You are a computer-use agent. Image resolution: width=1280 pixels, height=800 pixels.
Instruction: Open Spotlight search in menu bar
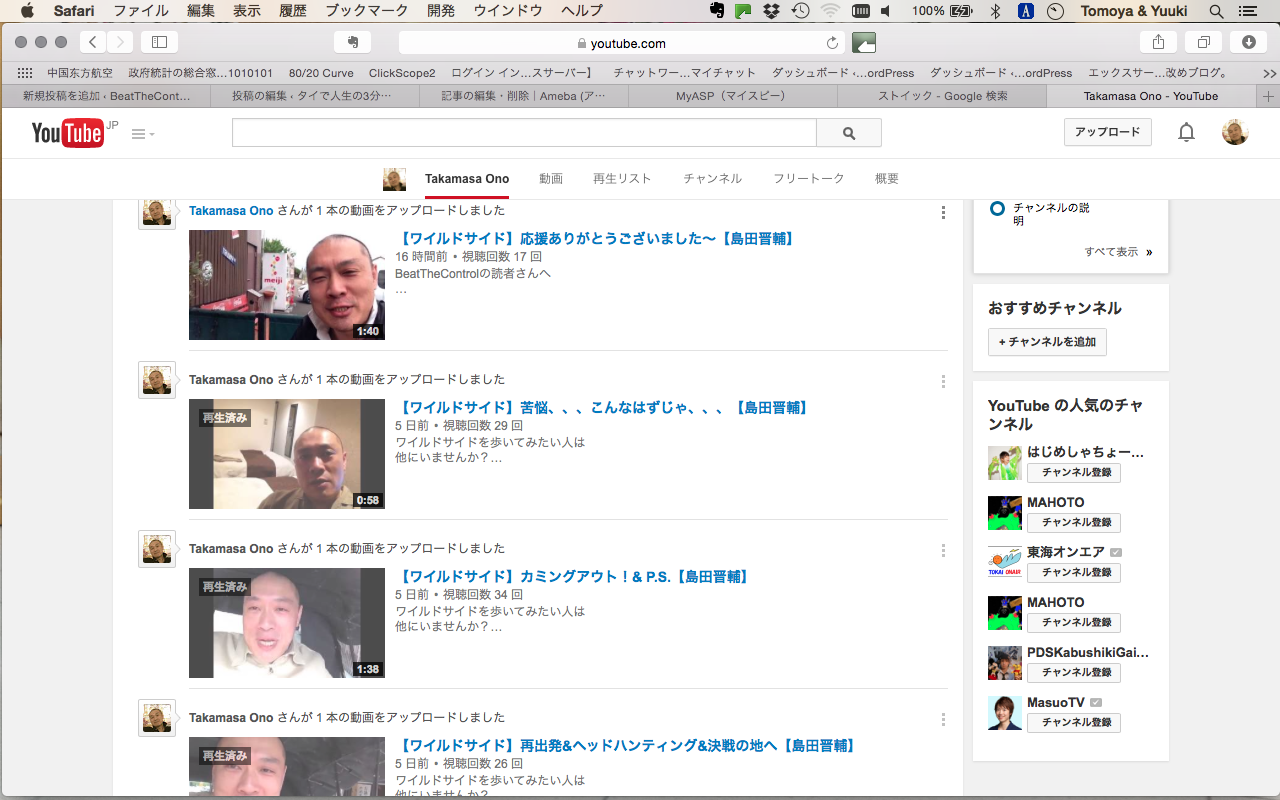(x=1216, y=11)
